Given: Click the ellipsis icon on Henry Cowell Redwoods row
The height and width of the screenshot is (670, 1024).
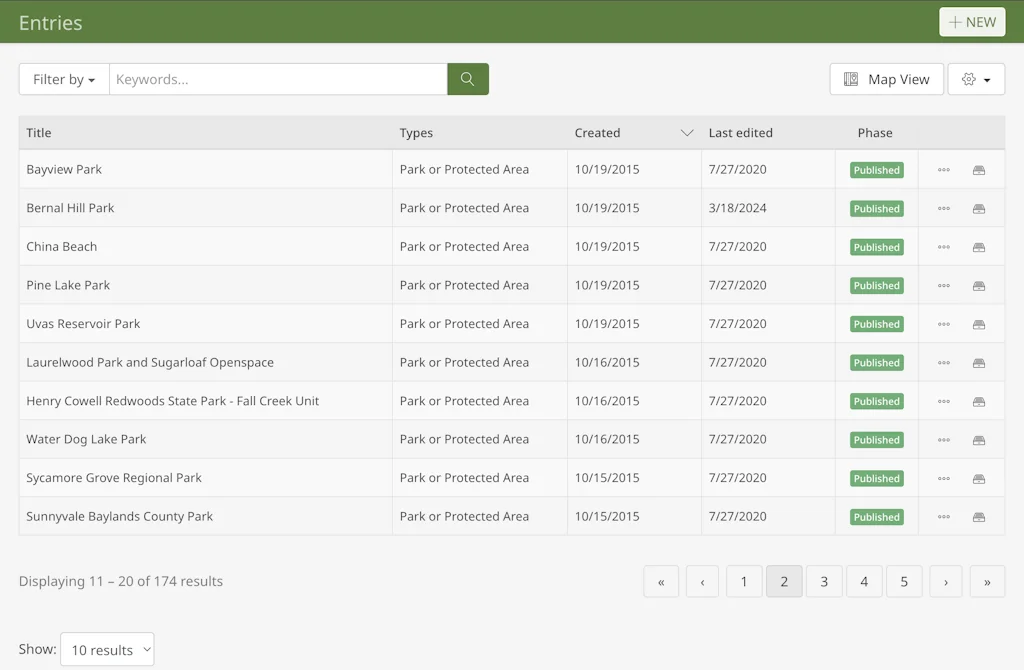Looking at the screenshot, I should click(943, 400).
